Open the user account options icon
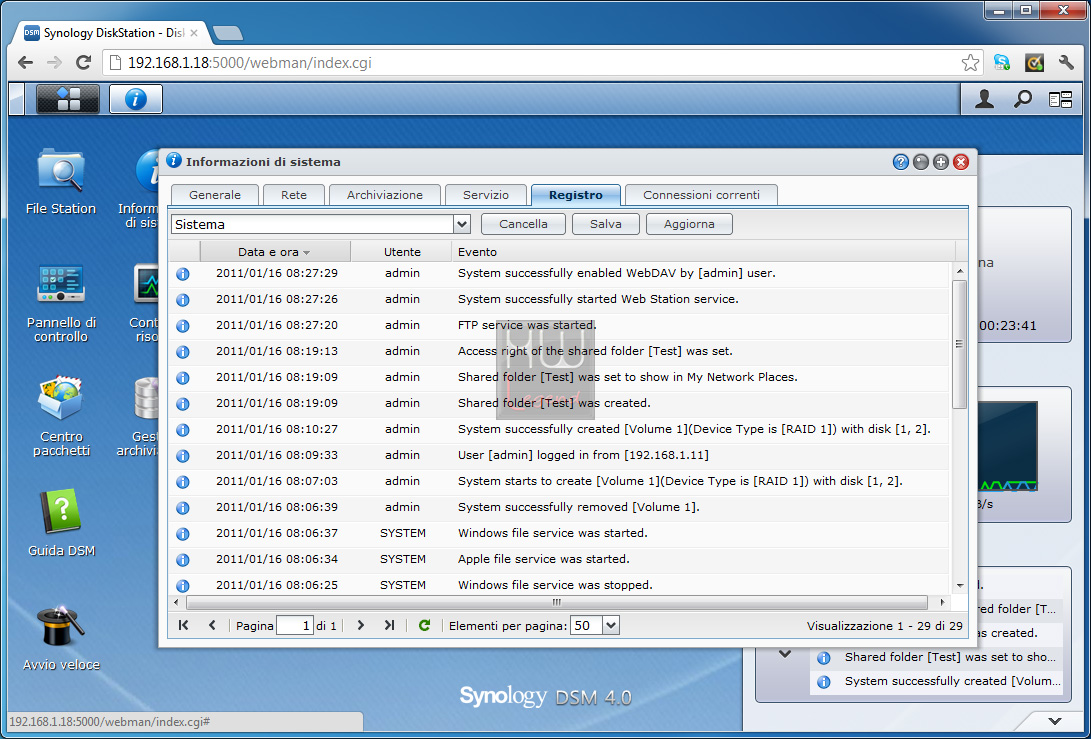Screen dimensions: 1091x739 [x=984, y=100]
